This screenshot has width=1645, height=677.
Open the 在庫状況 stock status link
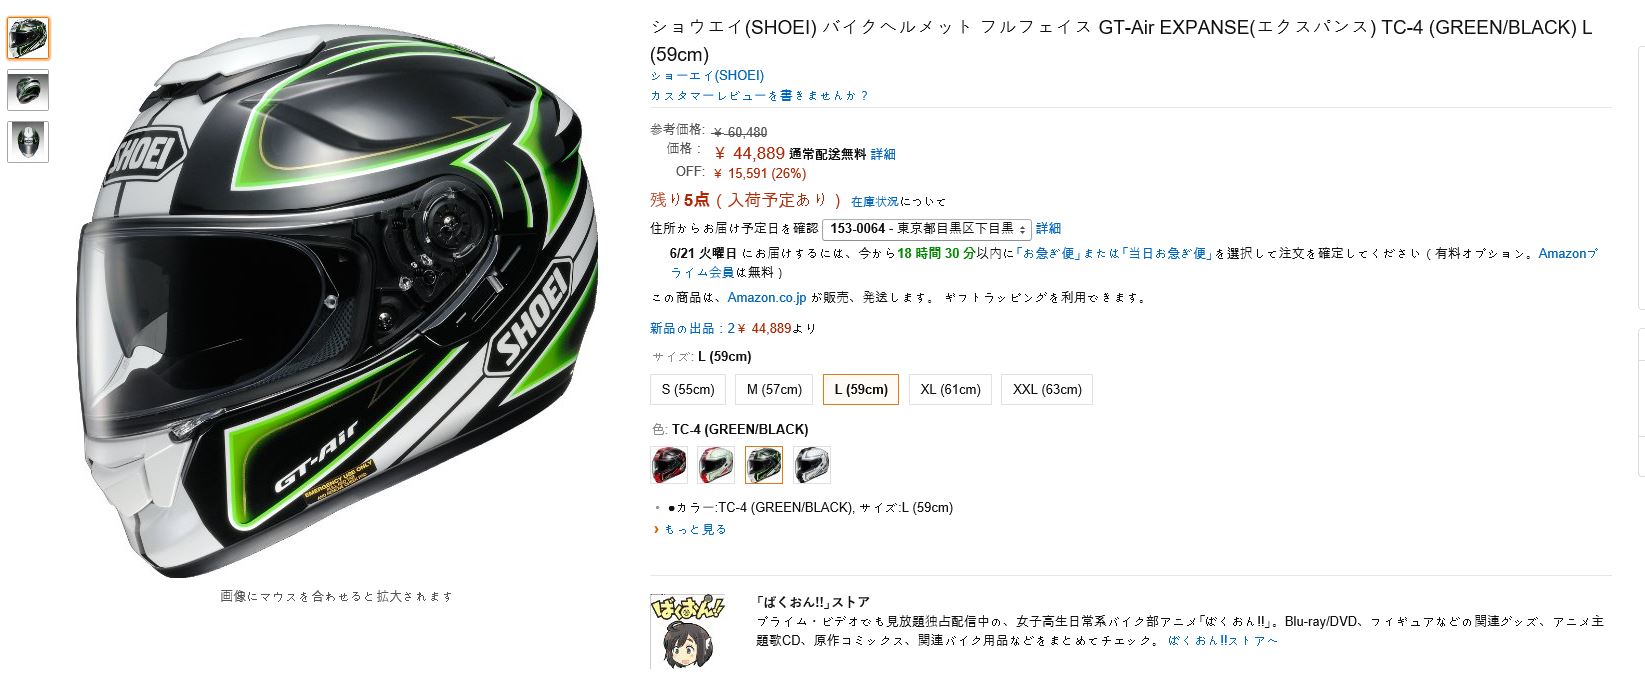pyautogui.click(x=875, y=202)
